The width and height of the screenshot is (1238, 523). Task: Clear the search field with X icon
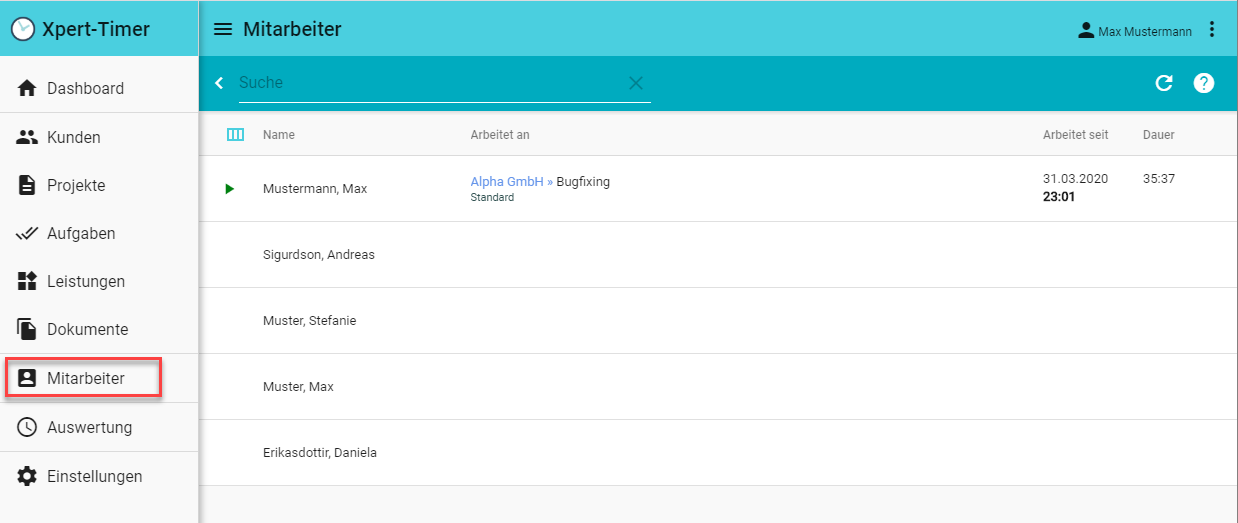[635, 83]
